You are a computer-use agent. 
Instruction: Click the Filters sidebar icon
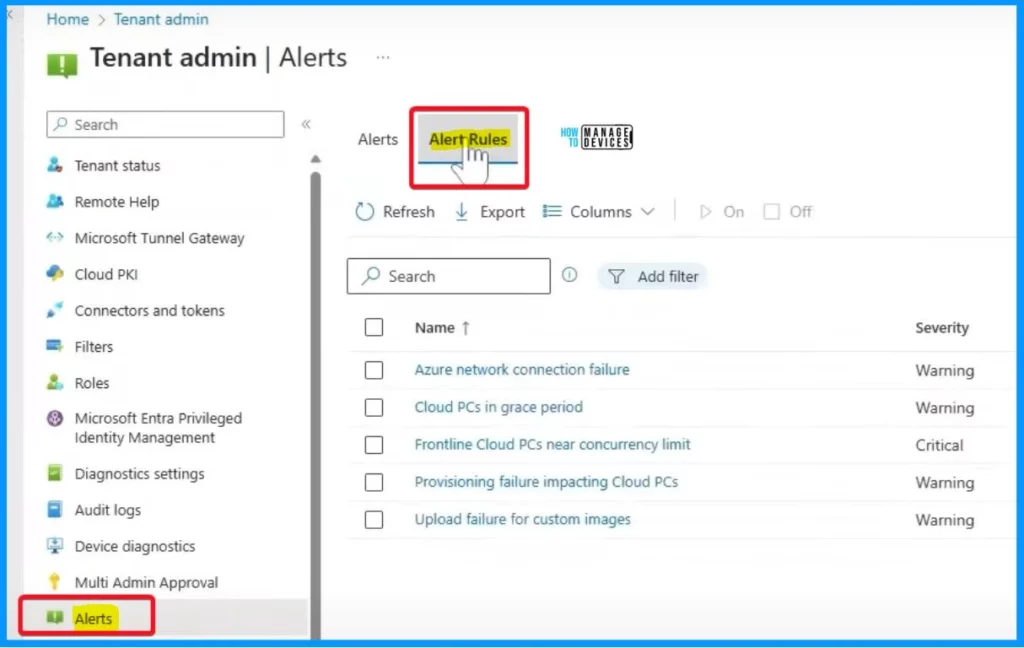[x=55, y=346]
